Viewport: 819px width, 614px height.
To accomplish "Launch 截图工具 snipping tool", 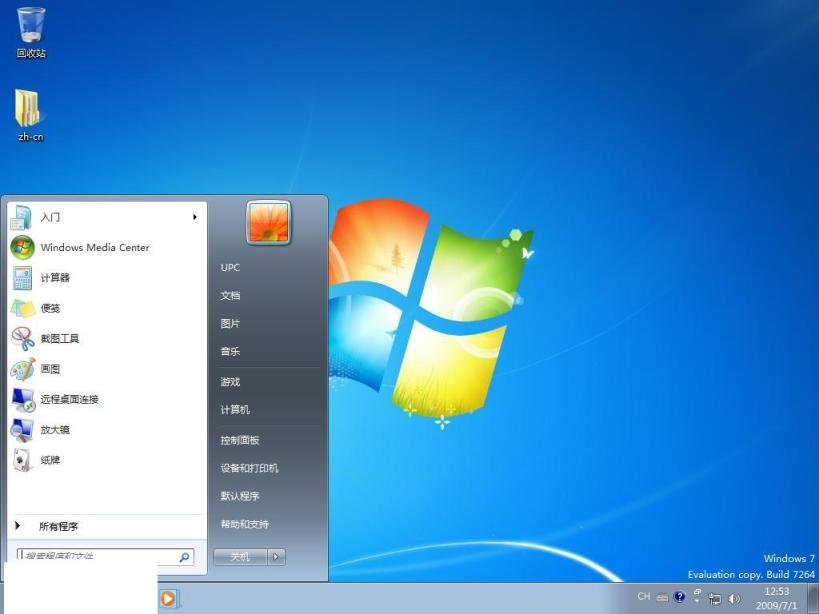I will point(23,338).
